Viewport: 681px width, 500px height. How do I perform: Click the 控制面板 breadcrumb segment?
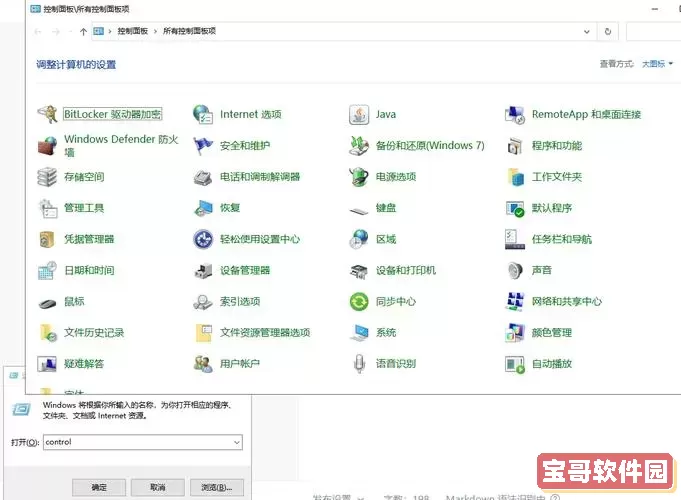132,31
